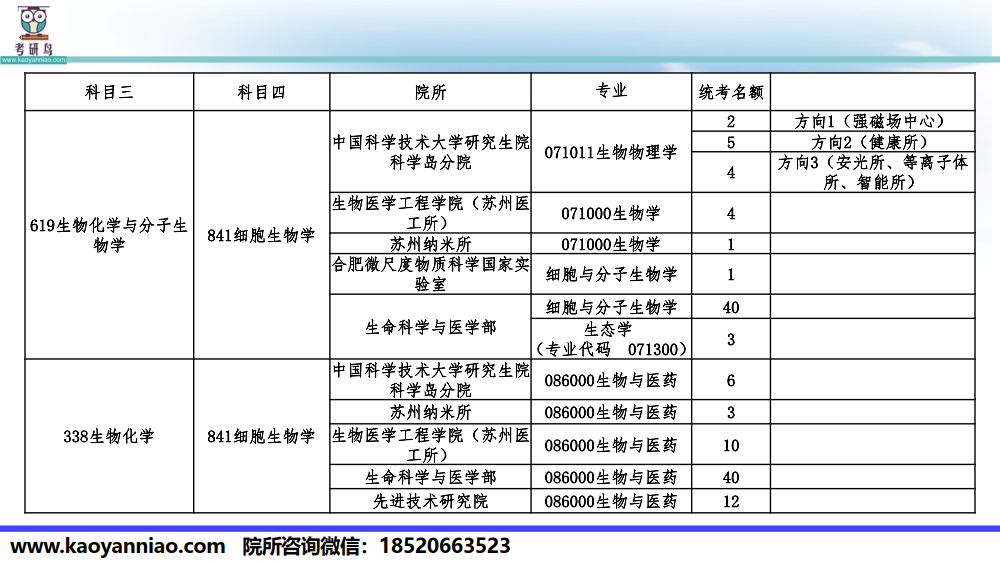Click the 科目四 column header
The width and height of the screenshot is (1000, 563).
pos(261,92)
